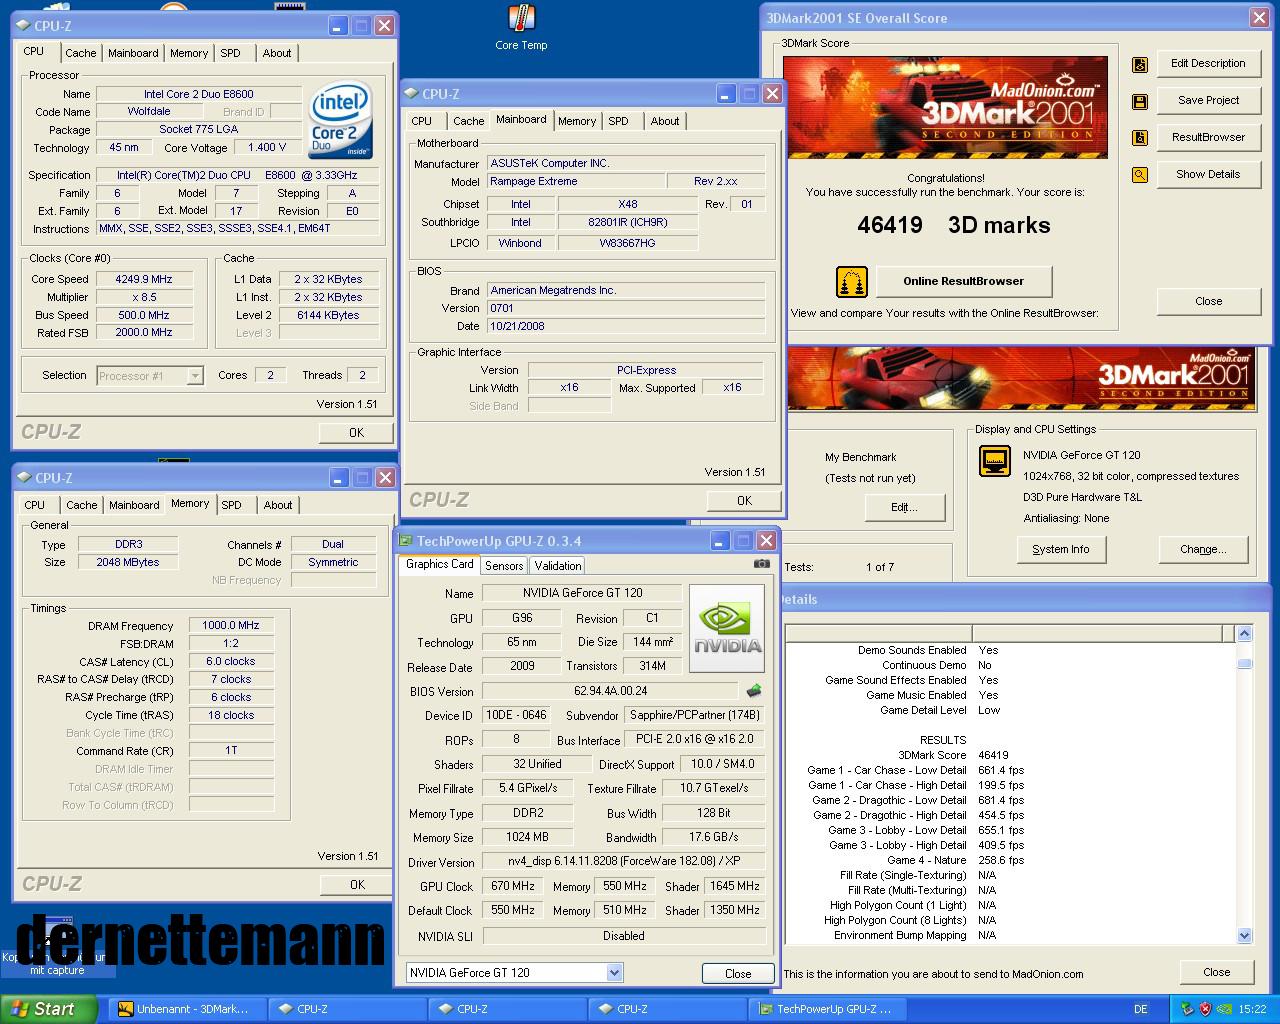Click the Save Project button

click(x=1208, y=100)
